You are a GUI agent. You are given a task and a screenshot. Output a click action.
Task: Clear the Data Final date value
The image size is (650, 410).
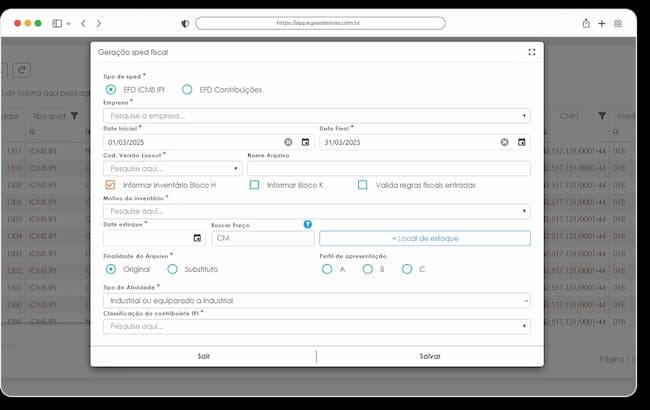point(504,142)
